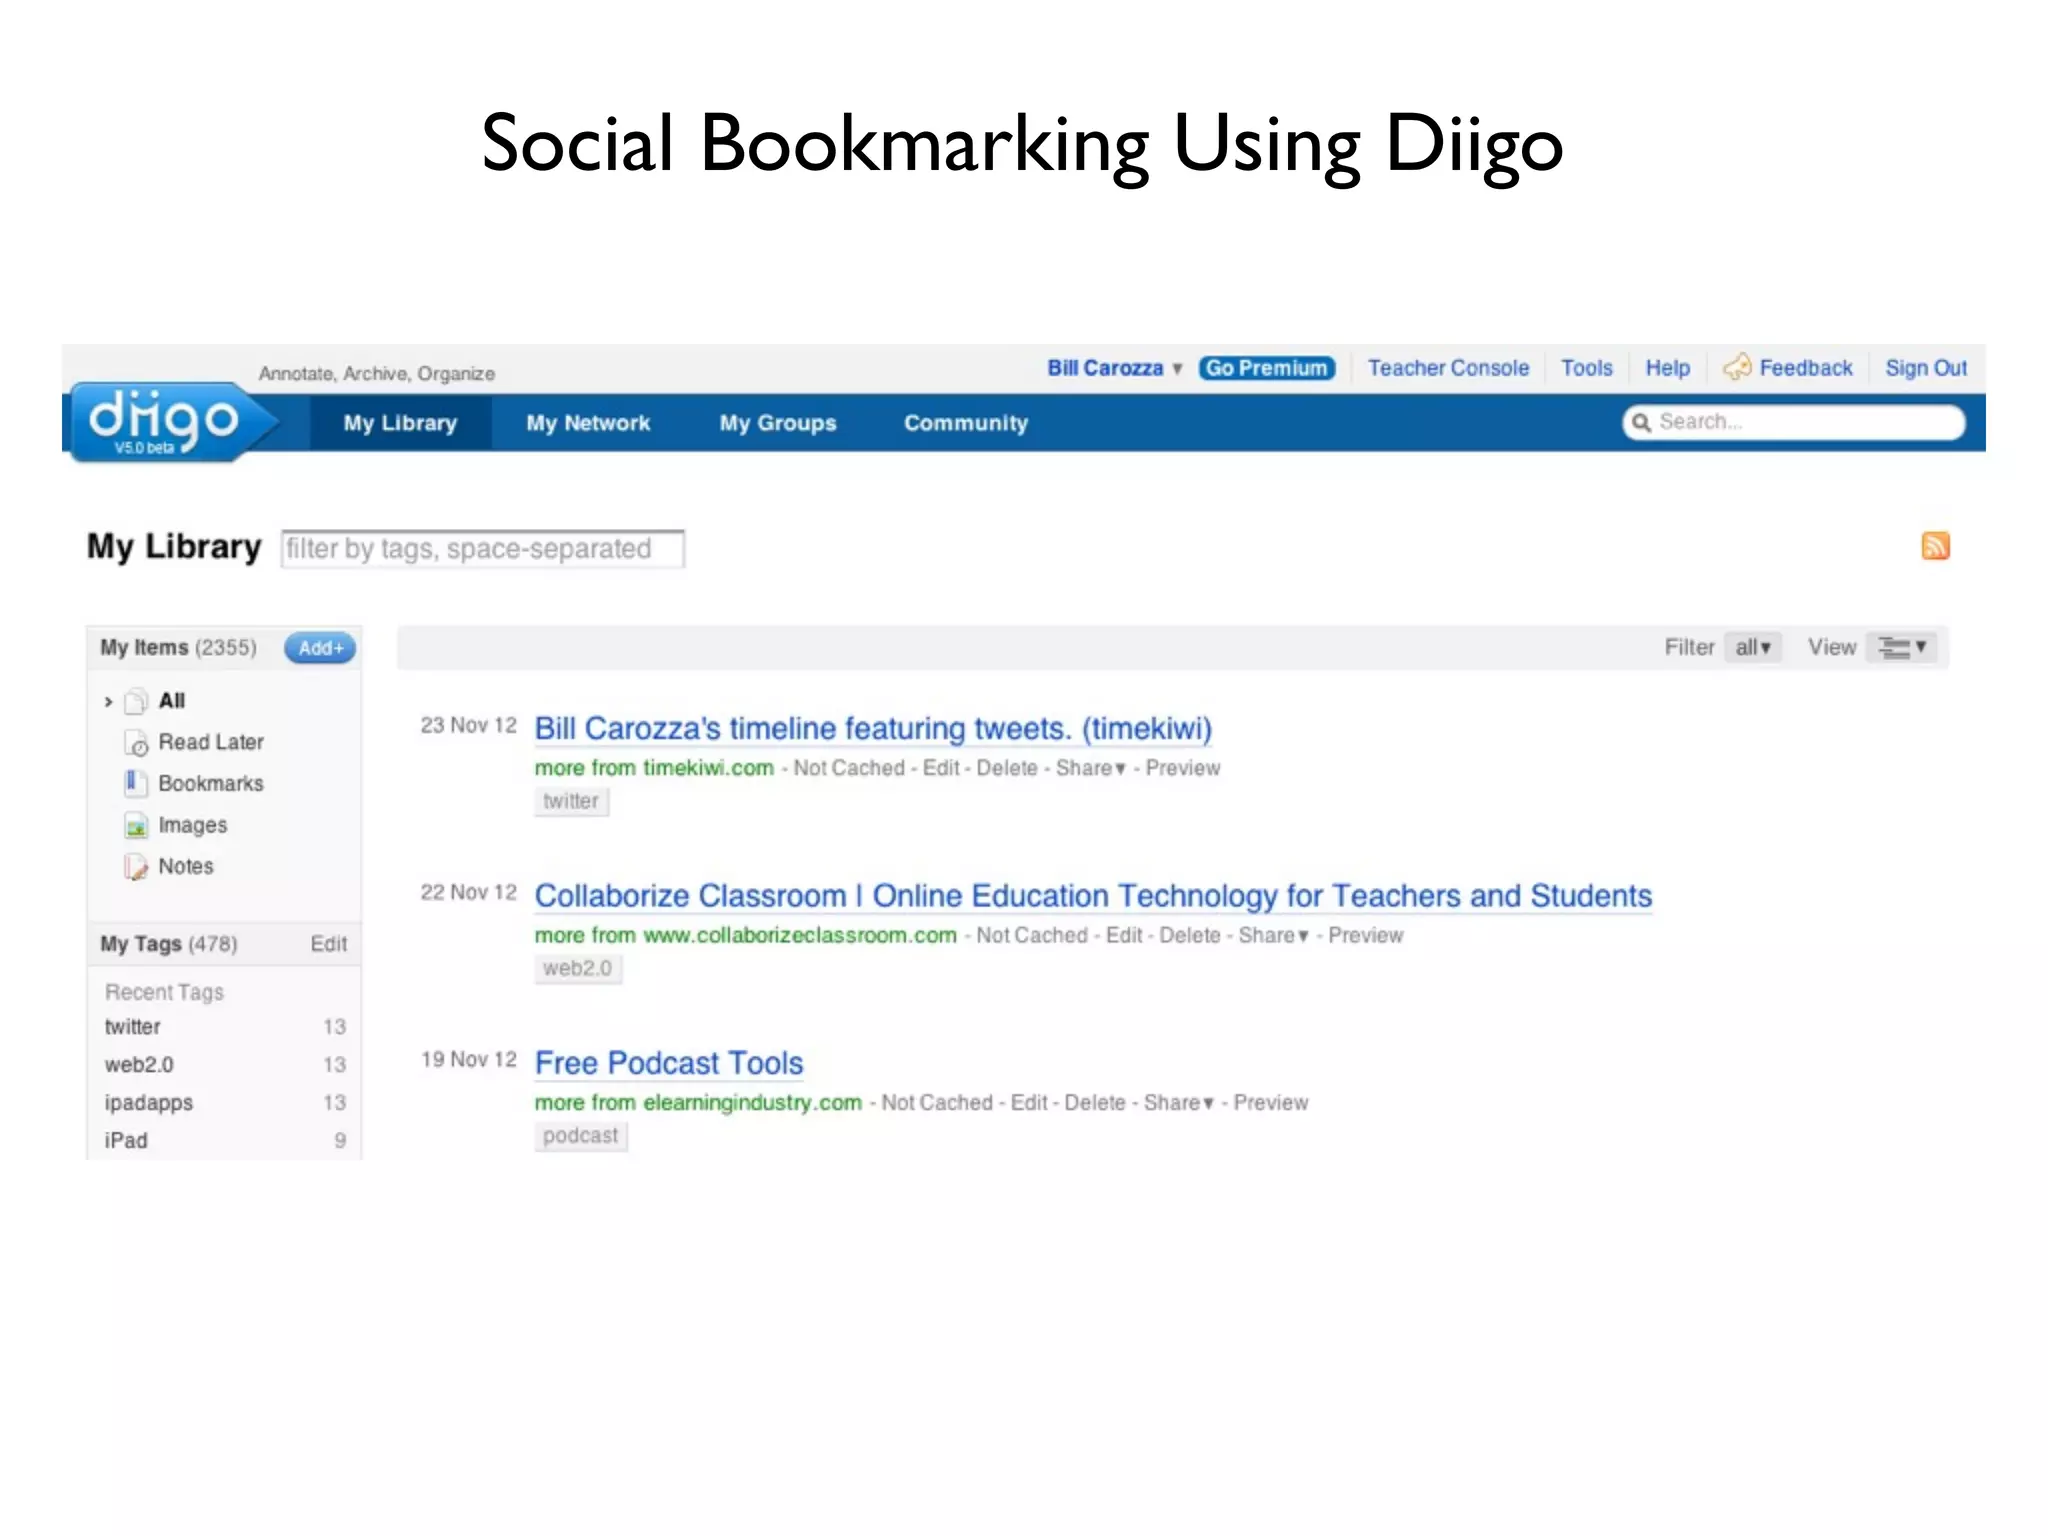Click Edit for timekiwi bookmark

point(941,768)
